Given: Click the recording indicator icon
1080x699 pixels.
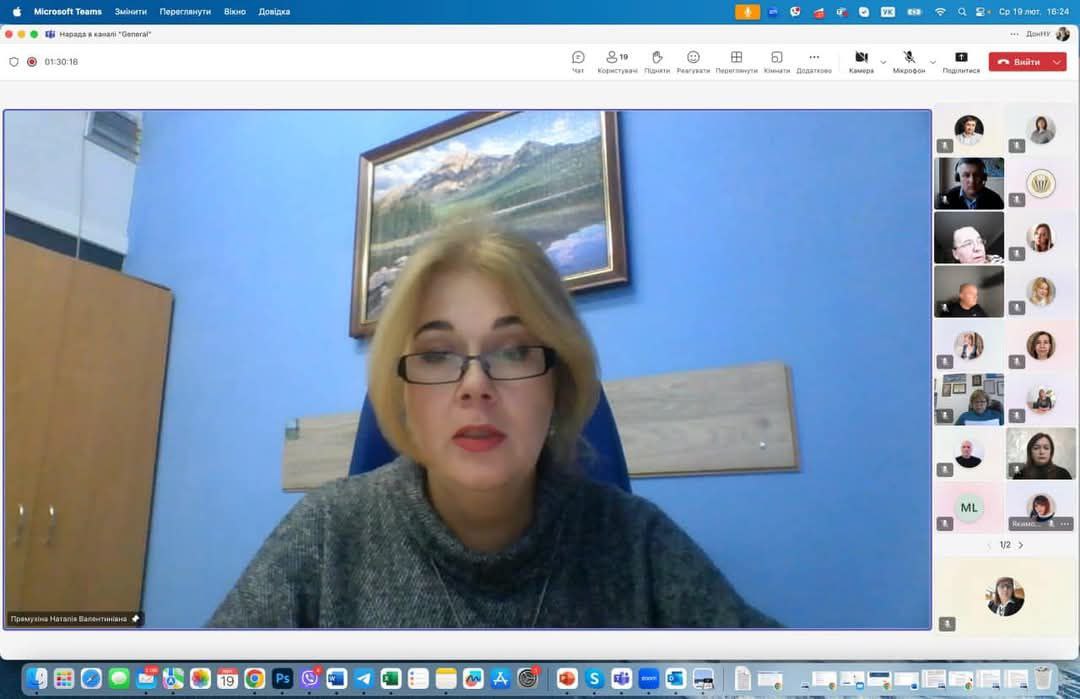Looking at the screenshot, I should click(32, 62).
